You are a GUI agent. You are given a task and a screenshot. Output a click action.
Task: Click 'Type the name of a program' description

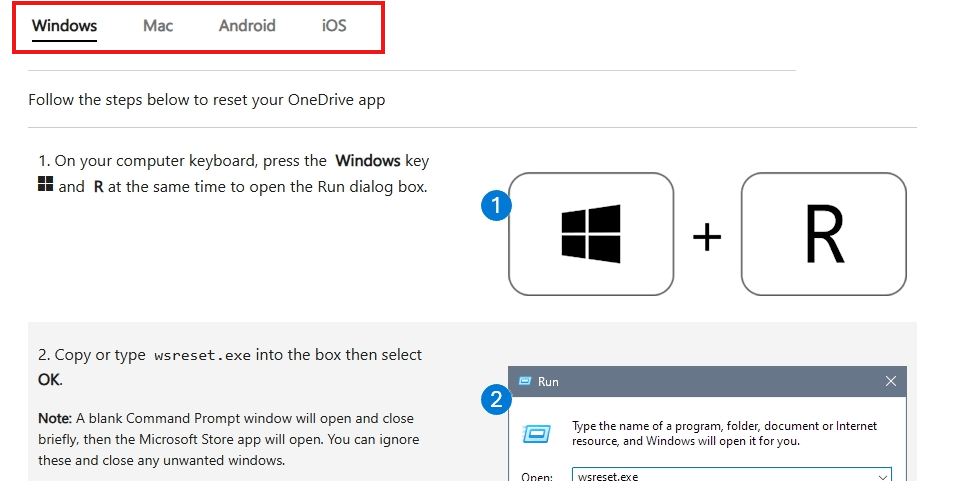point(724,433)
